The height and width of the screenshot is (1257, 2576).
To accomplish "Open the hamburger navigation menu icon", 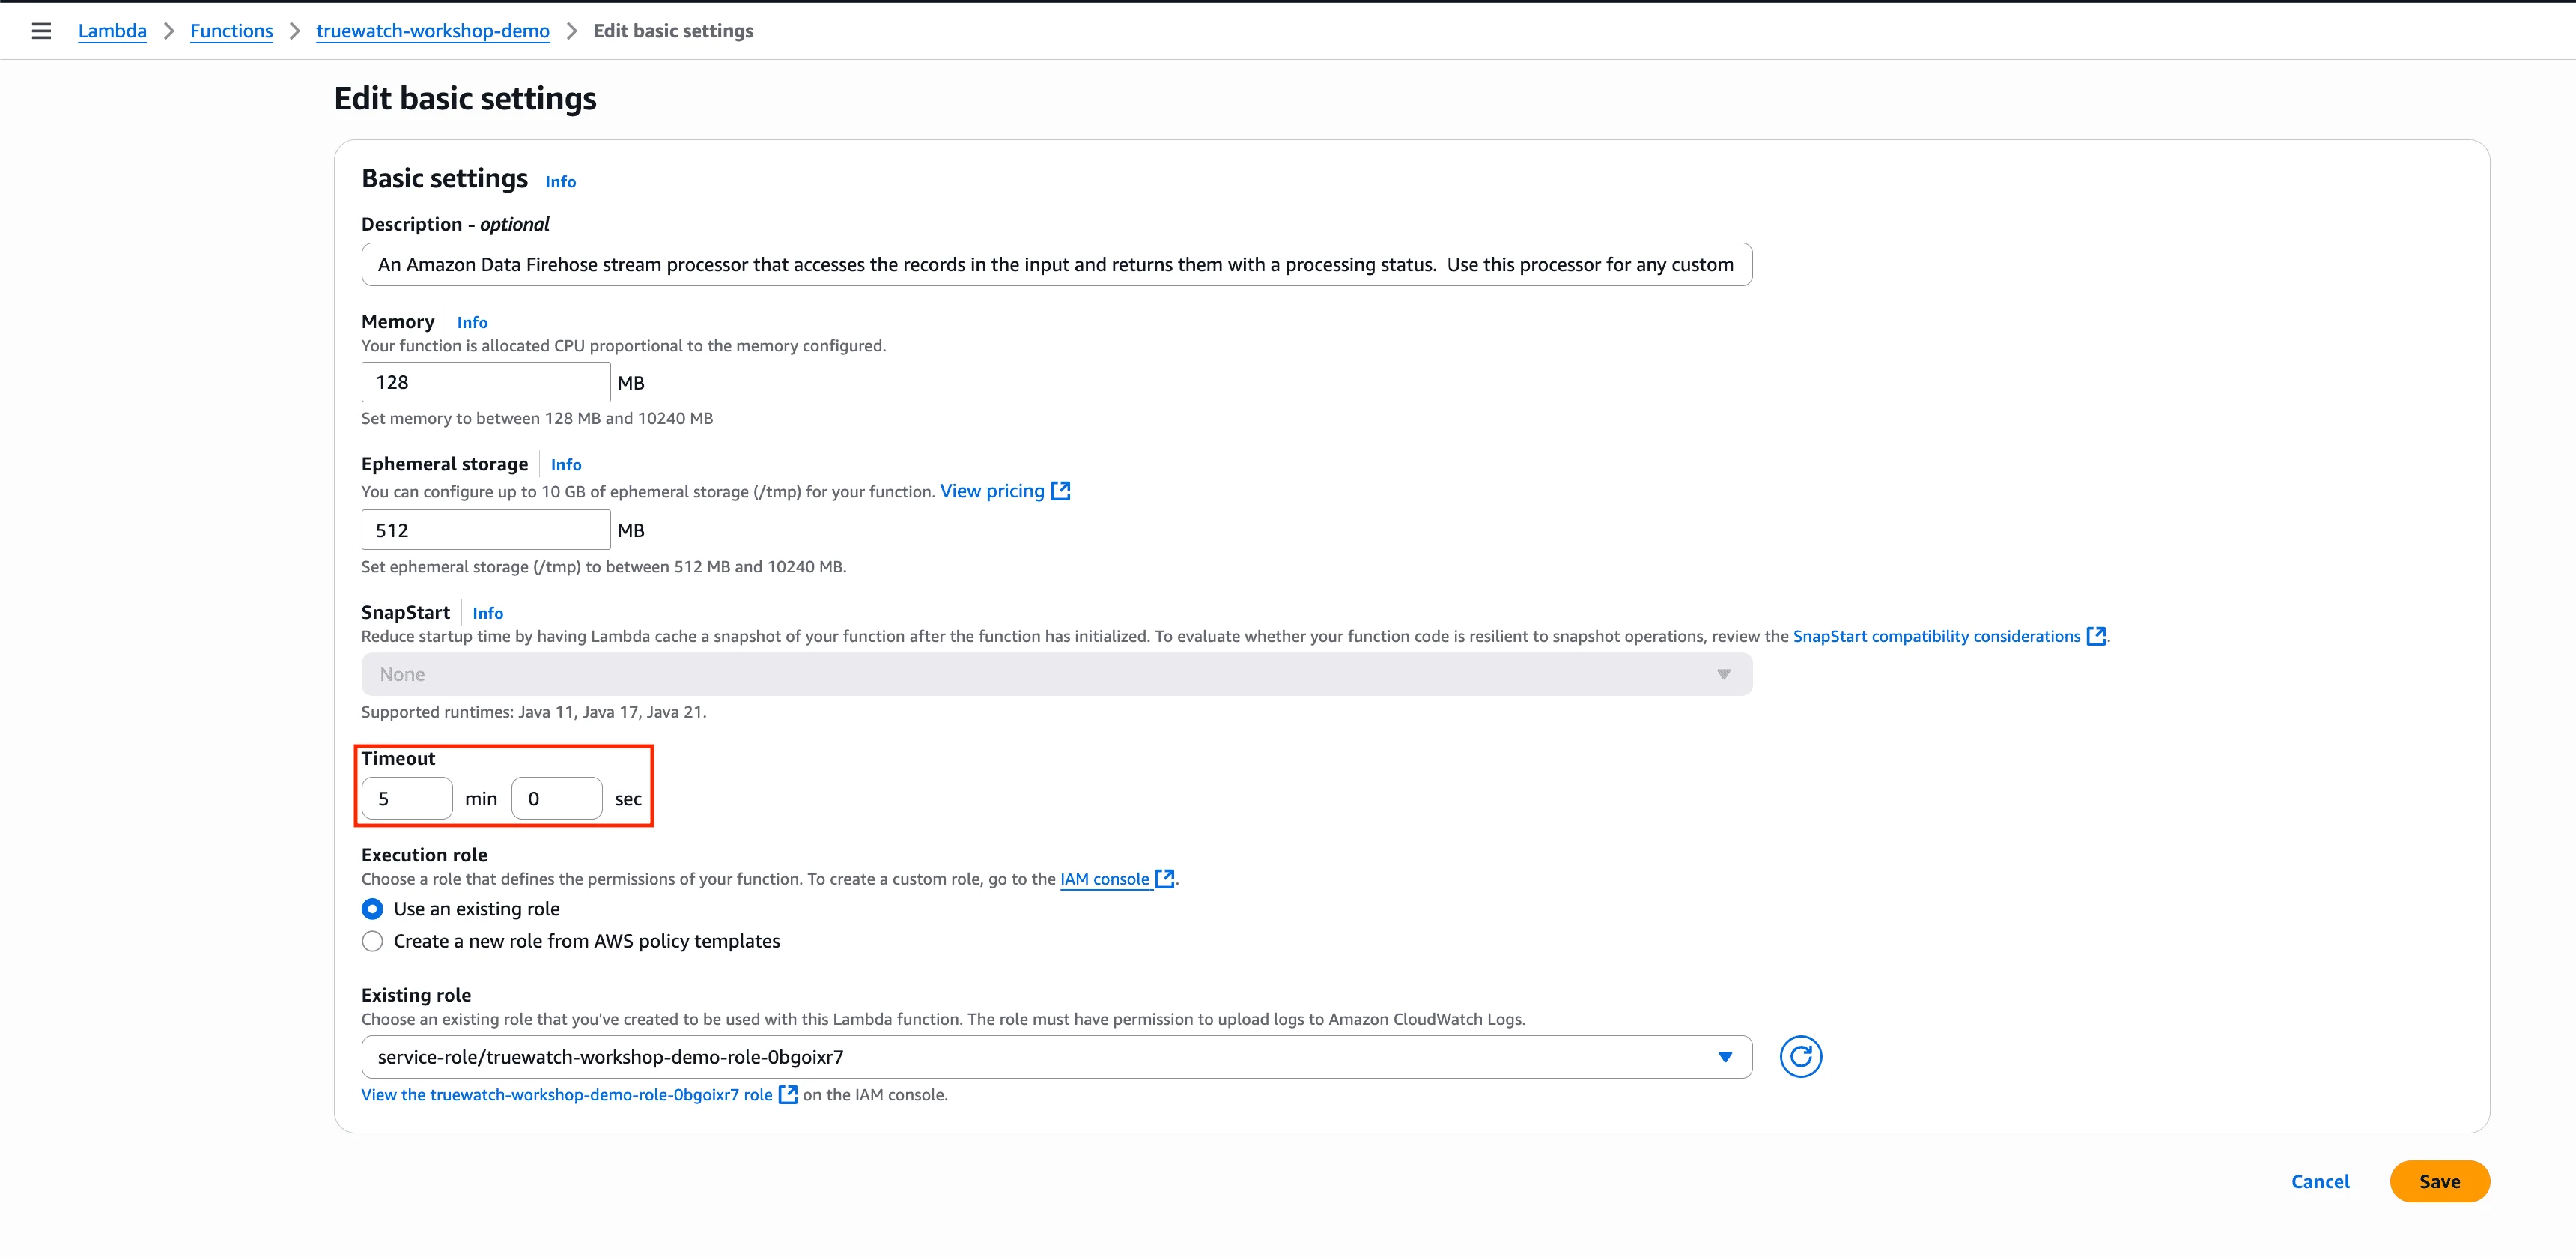I will pyautogui.click(x=41, y=31).
